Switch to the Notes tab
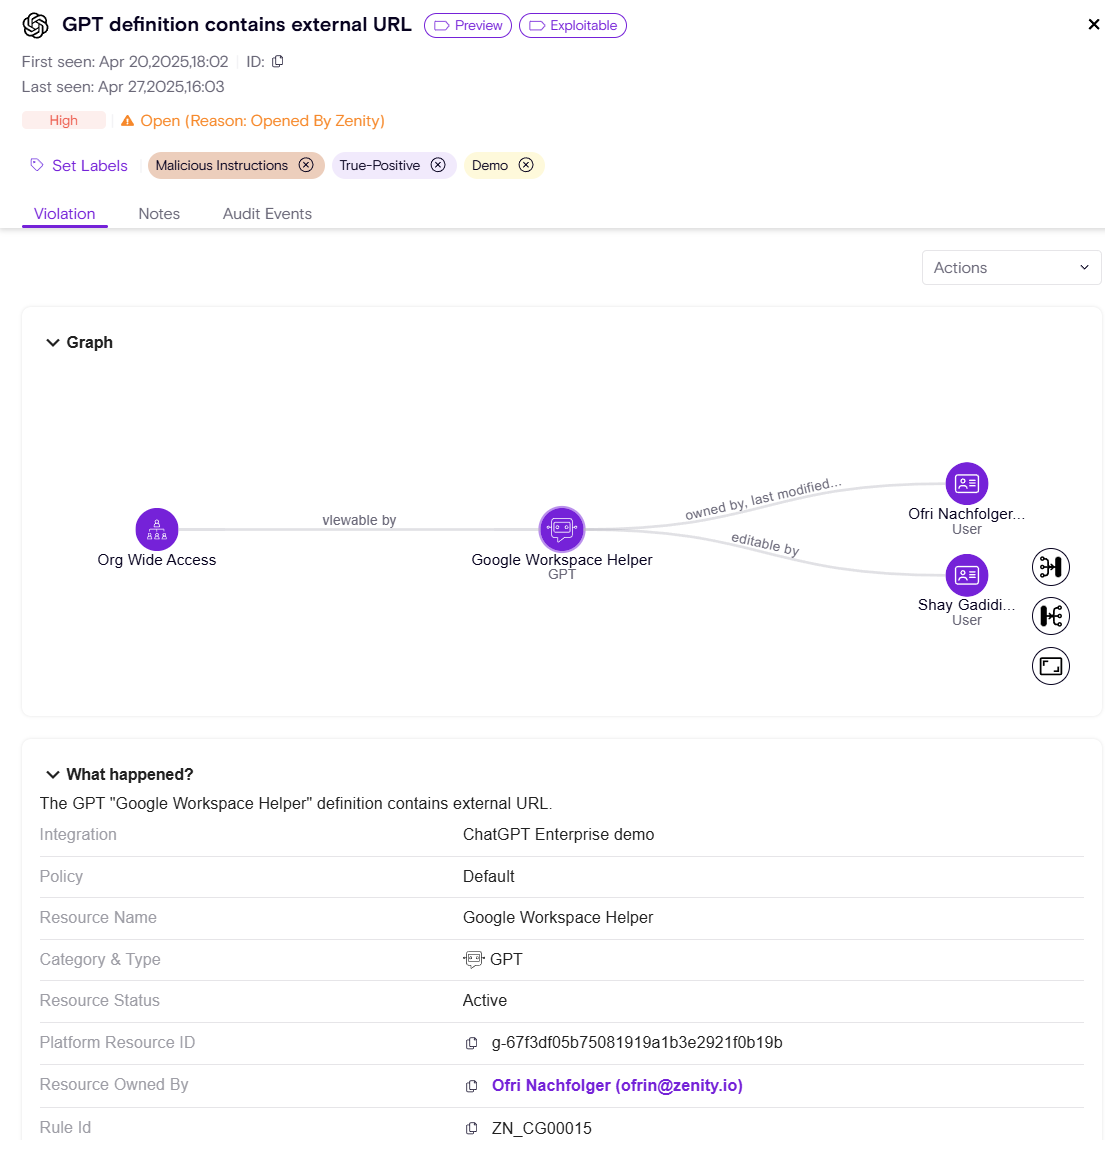The image size is (1105, 1156). pos(159,214)
